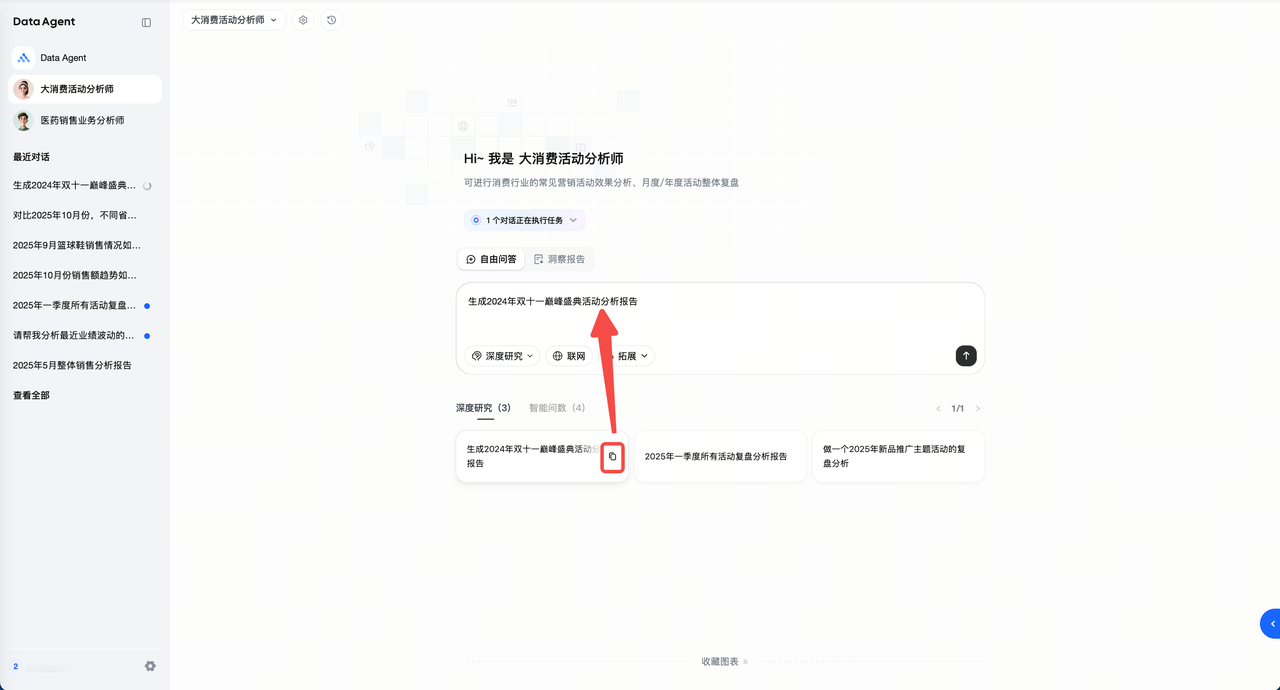The height and width of the screenshot is (690, 1280).
Task: Open conversation 请帮我分析最近业绩波动的
Action: [x=82, y=335]
